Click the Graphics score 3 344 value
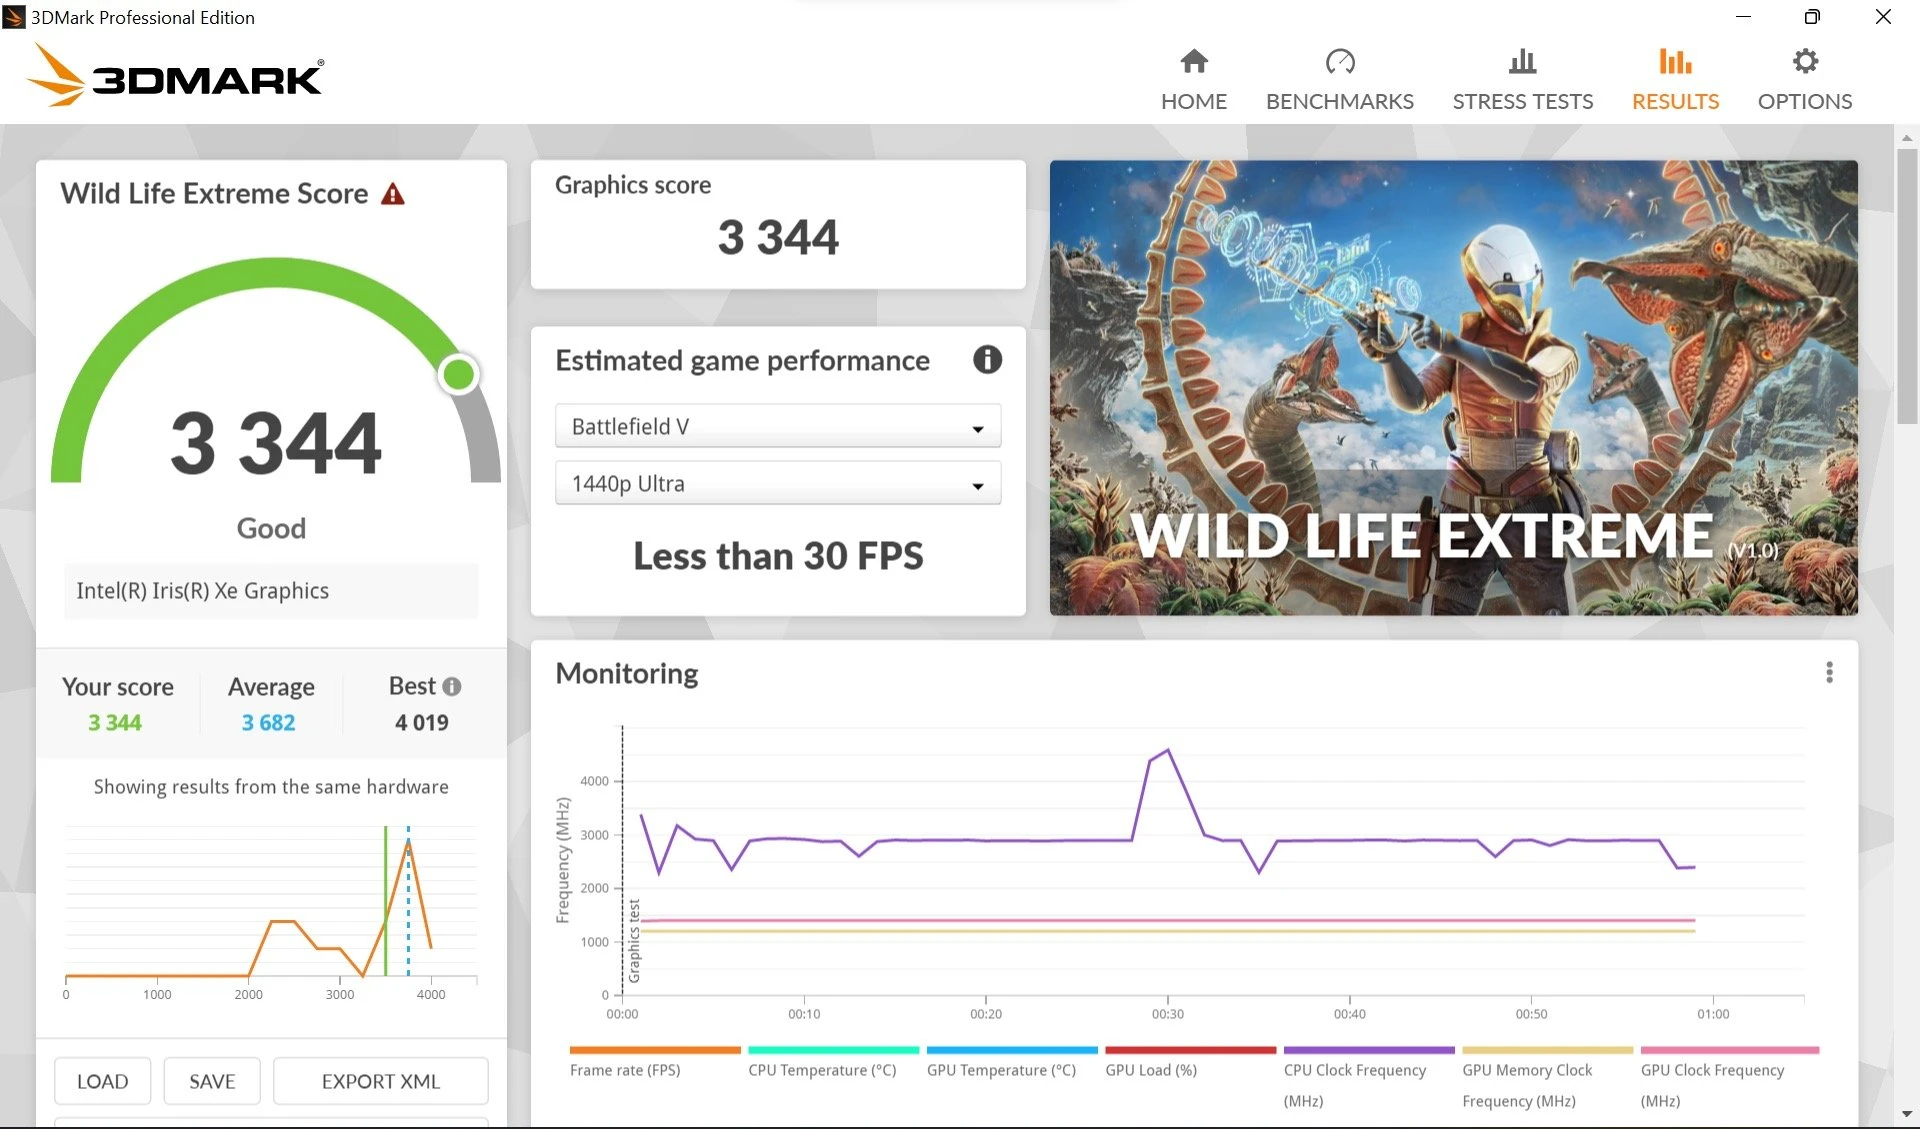Screen dimensions: 1920x1129 (778, 237)
